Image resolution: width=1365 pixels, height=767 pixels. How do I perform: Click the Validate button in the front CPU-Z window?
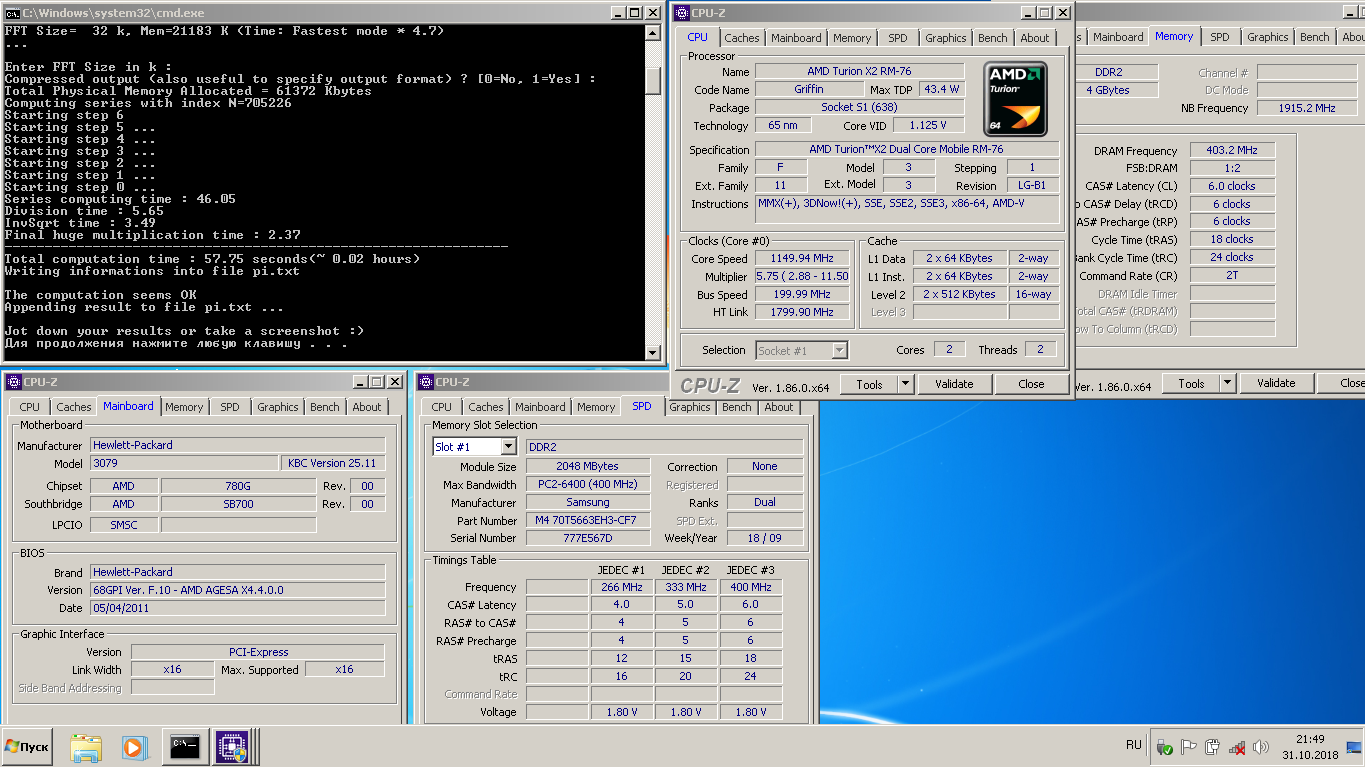[x=954, y=384]
